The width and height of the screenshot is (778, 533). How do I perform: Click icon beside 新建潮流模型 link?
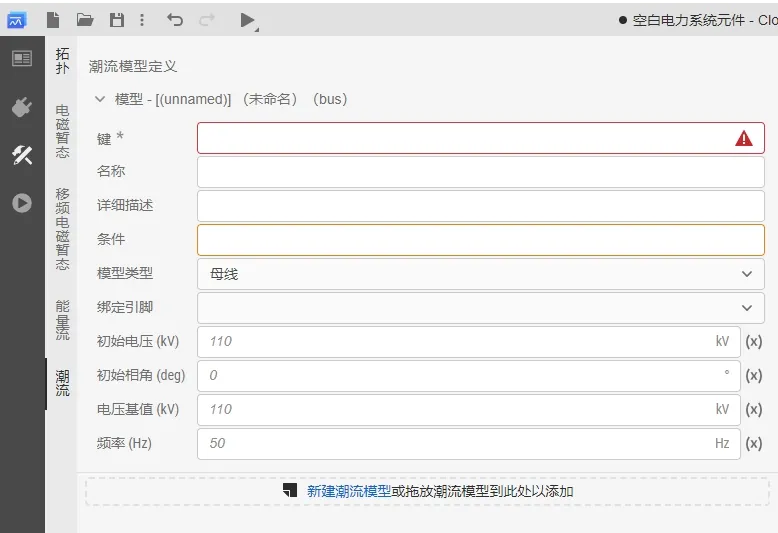pos(290,490)
